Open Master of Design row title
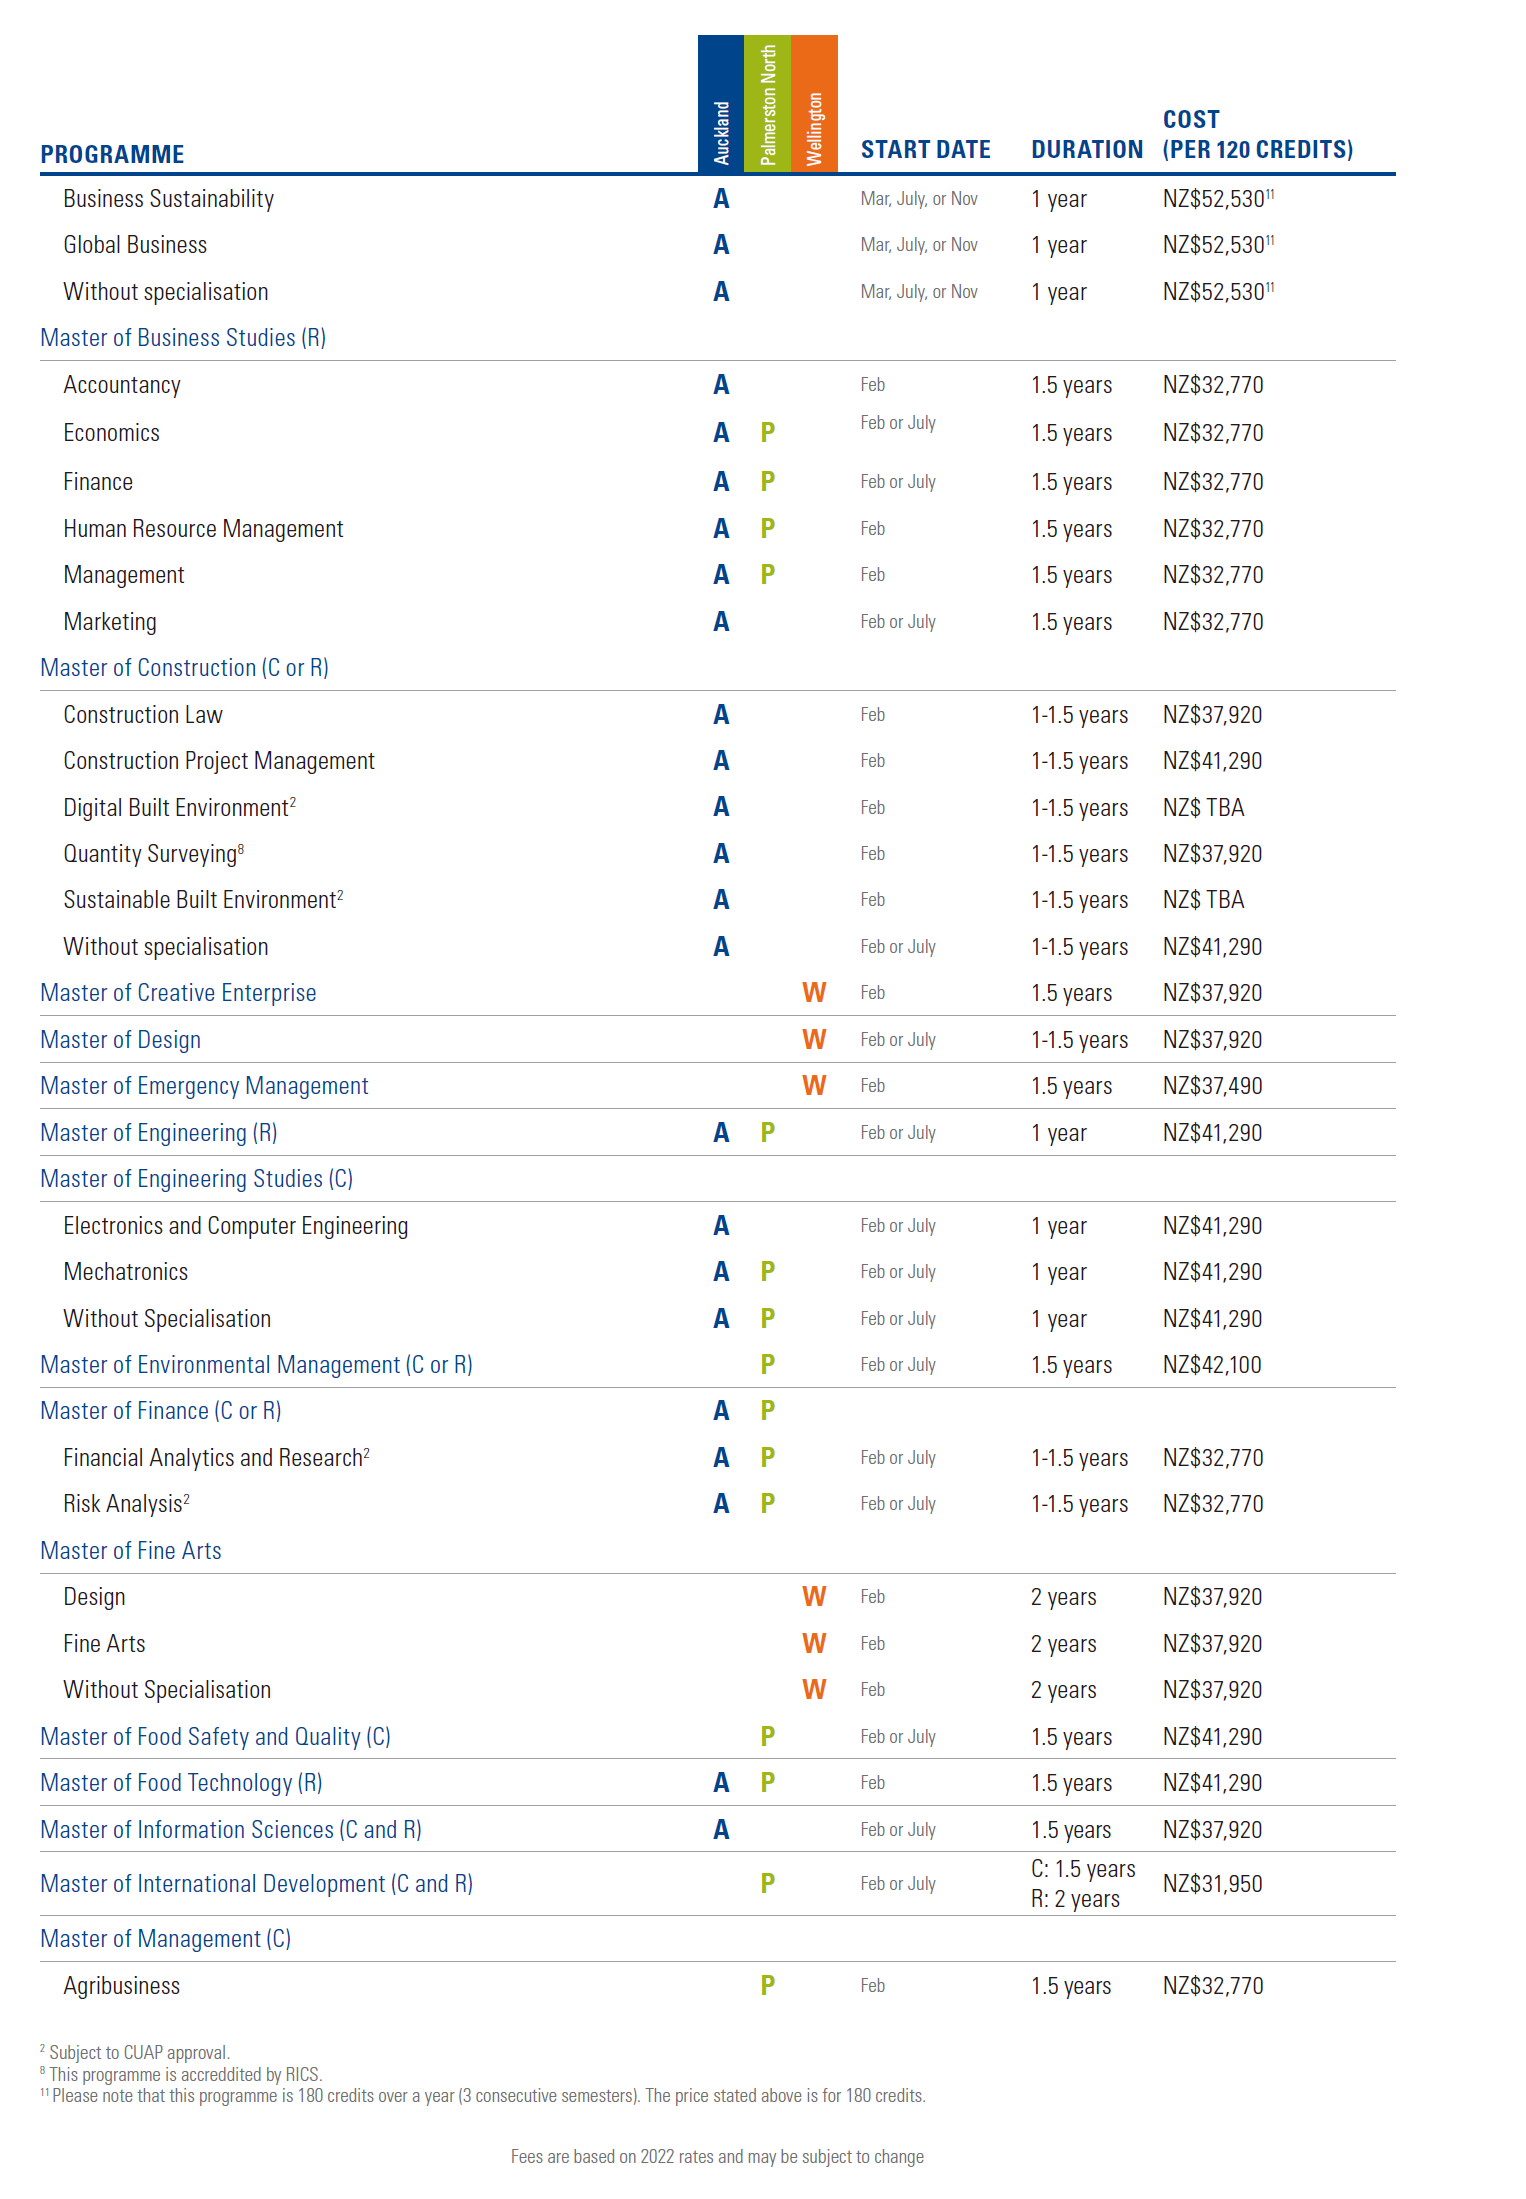Screen dimensions: 1526x2199 120,1040
